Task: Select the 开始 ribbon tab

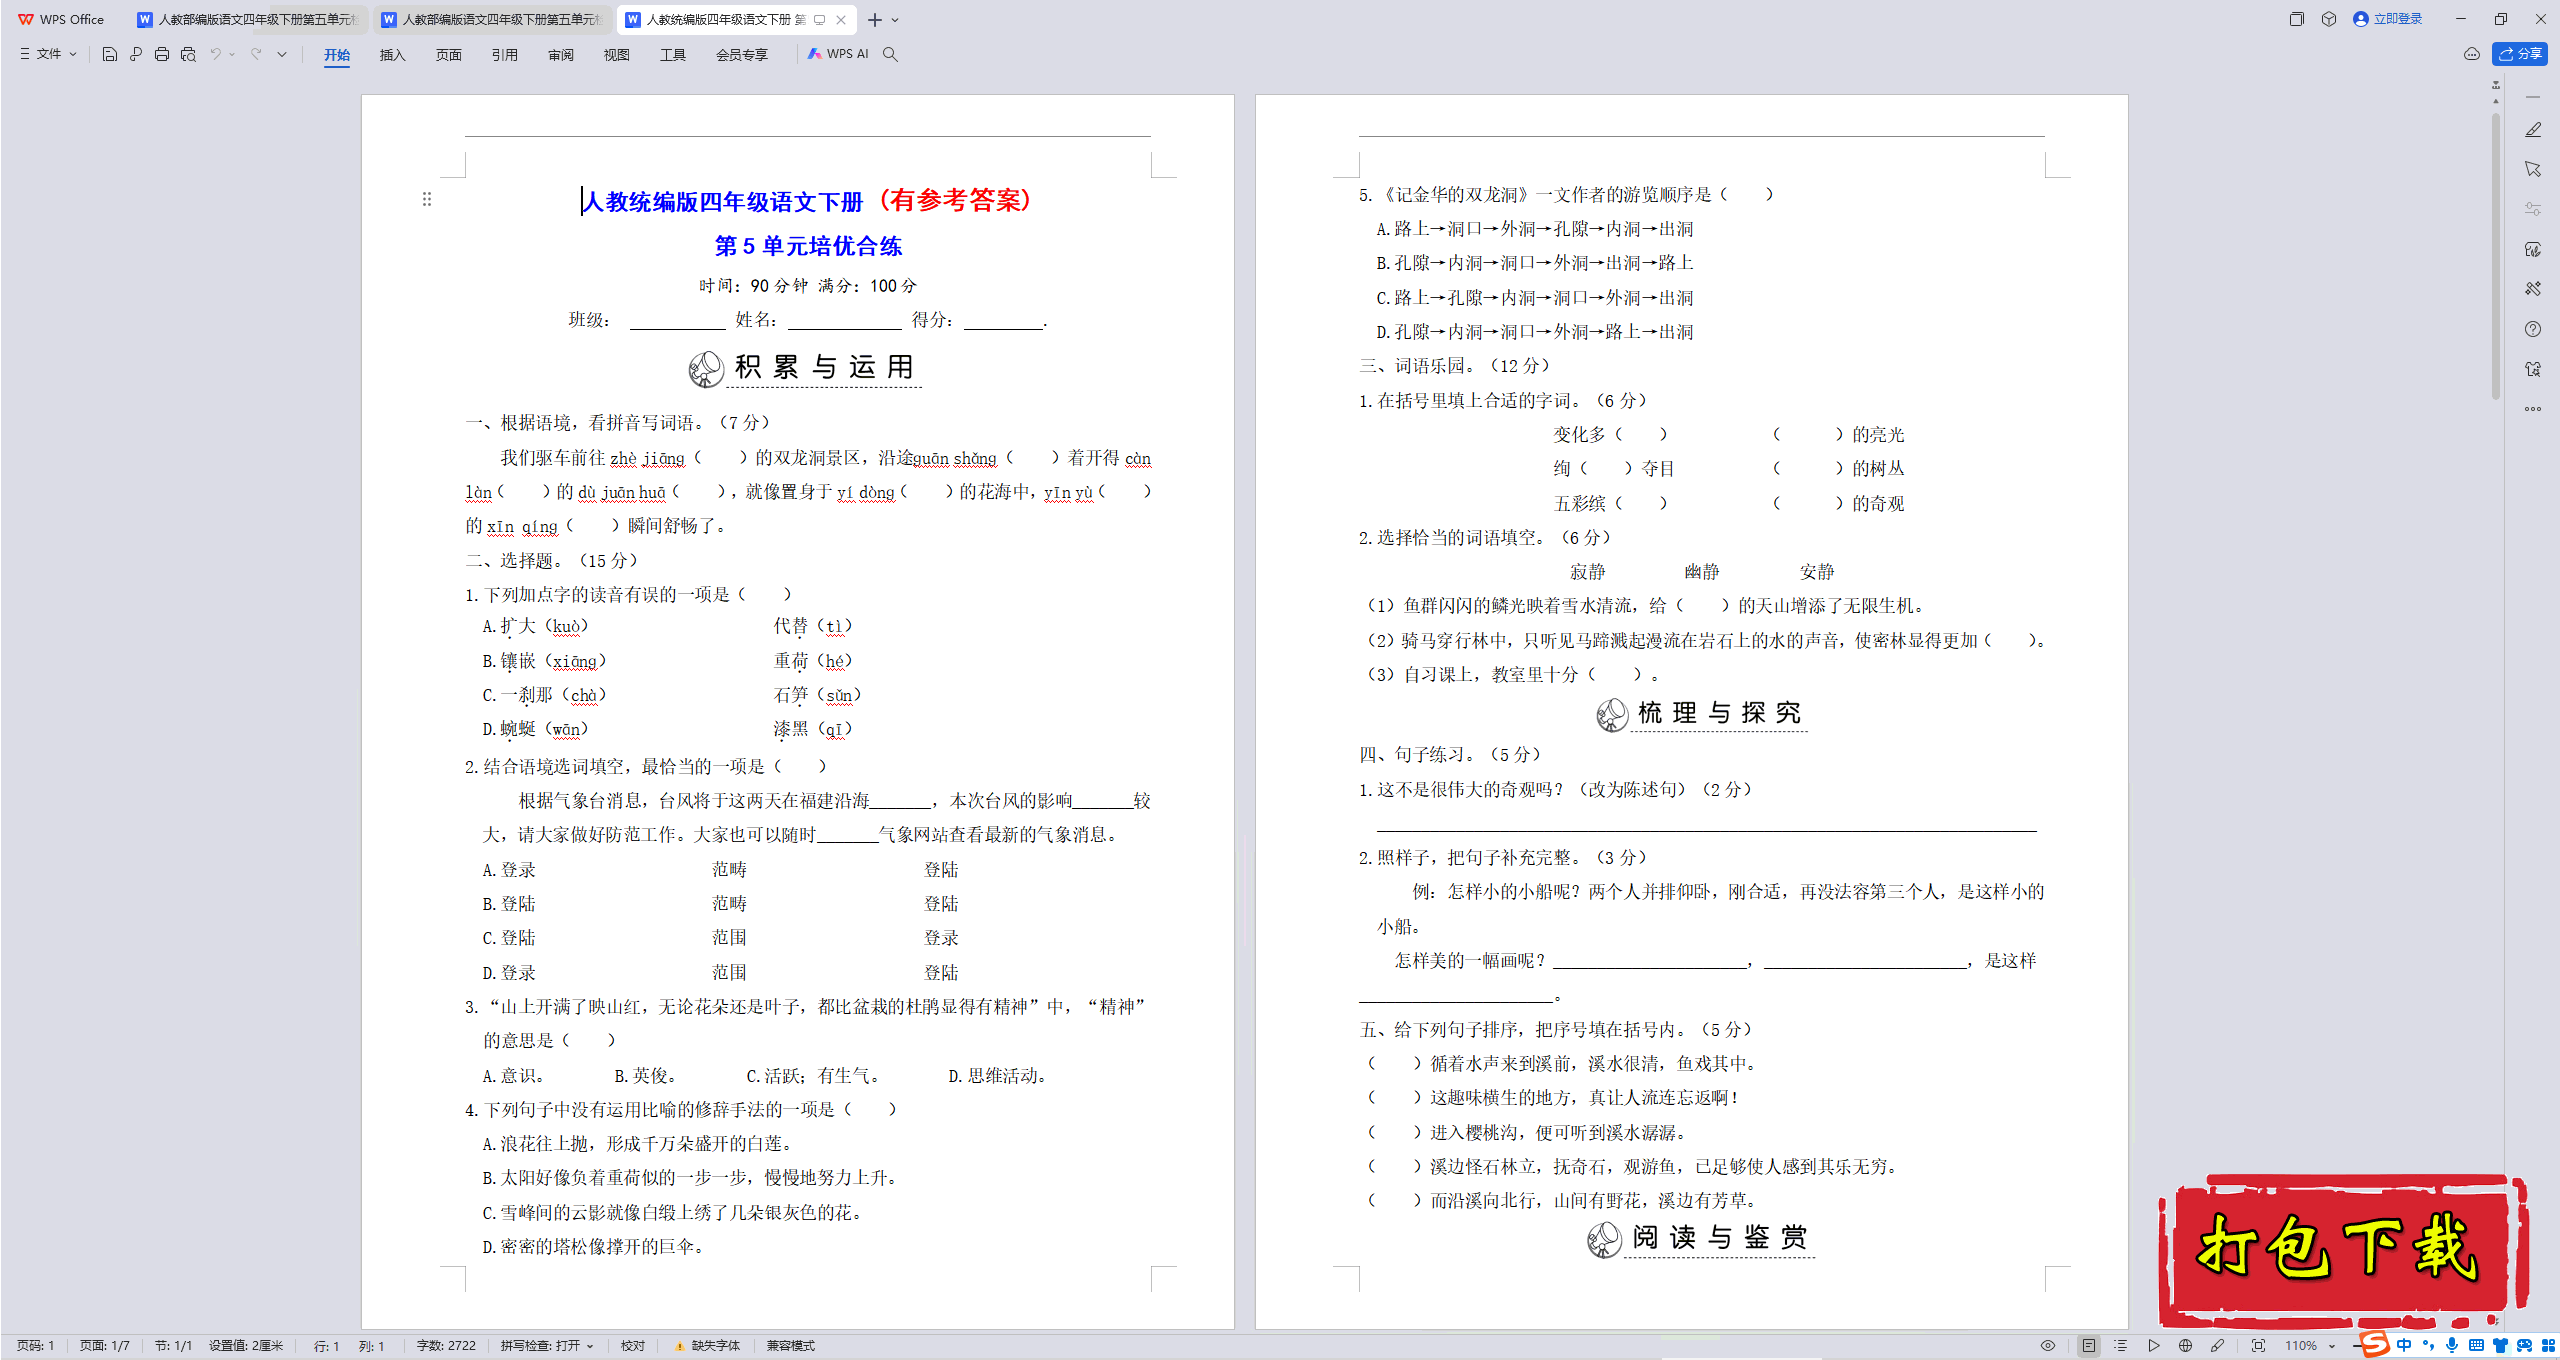Action: tap(337, 55)
